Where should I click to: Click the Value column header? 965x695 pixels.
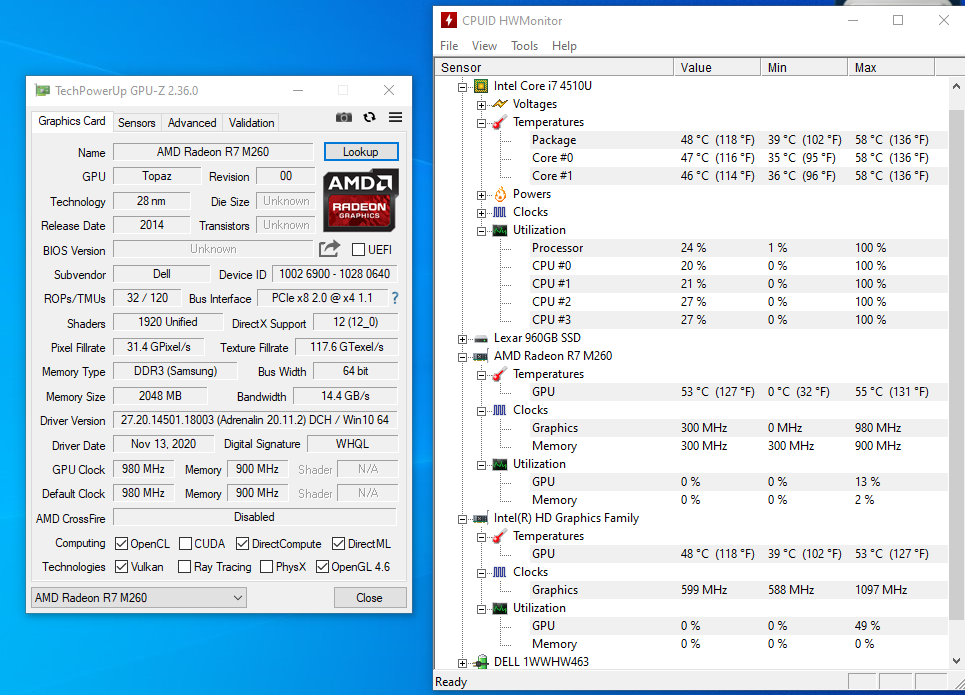[717, 67]
